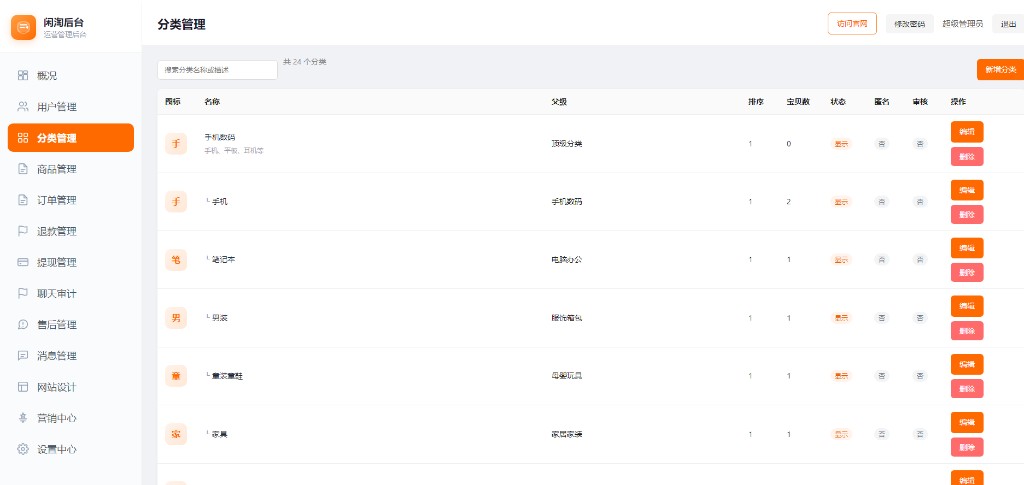Click the 超级管理员 account label
This screenshot has height=485, width=1024.
[962, 24]
